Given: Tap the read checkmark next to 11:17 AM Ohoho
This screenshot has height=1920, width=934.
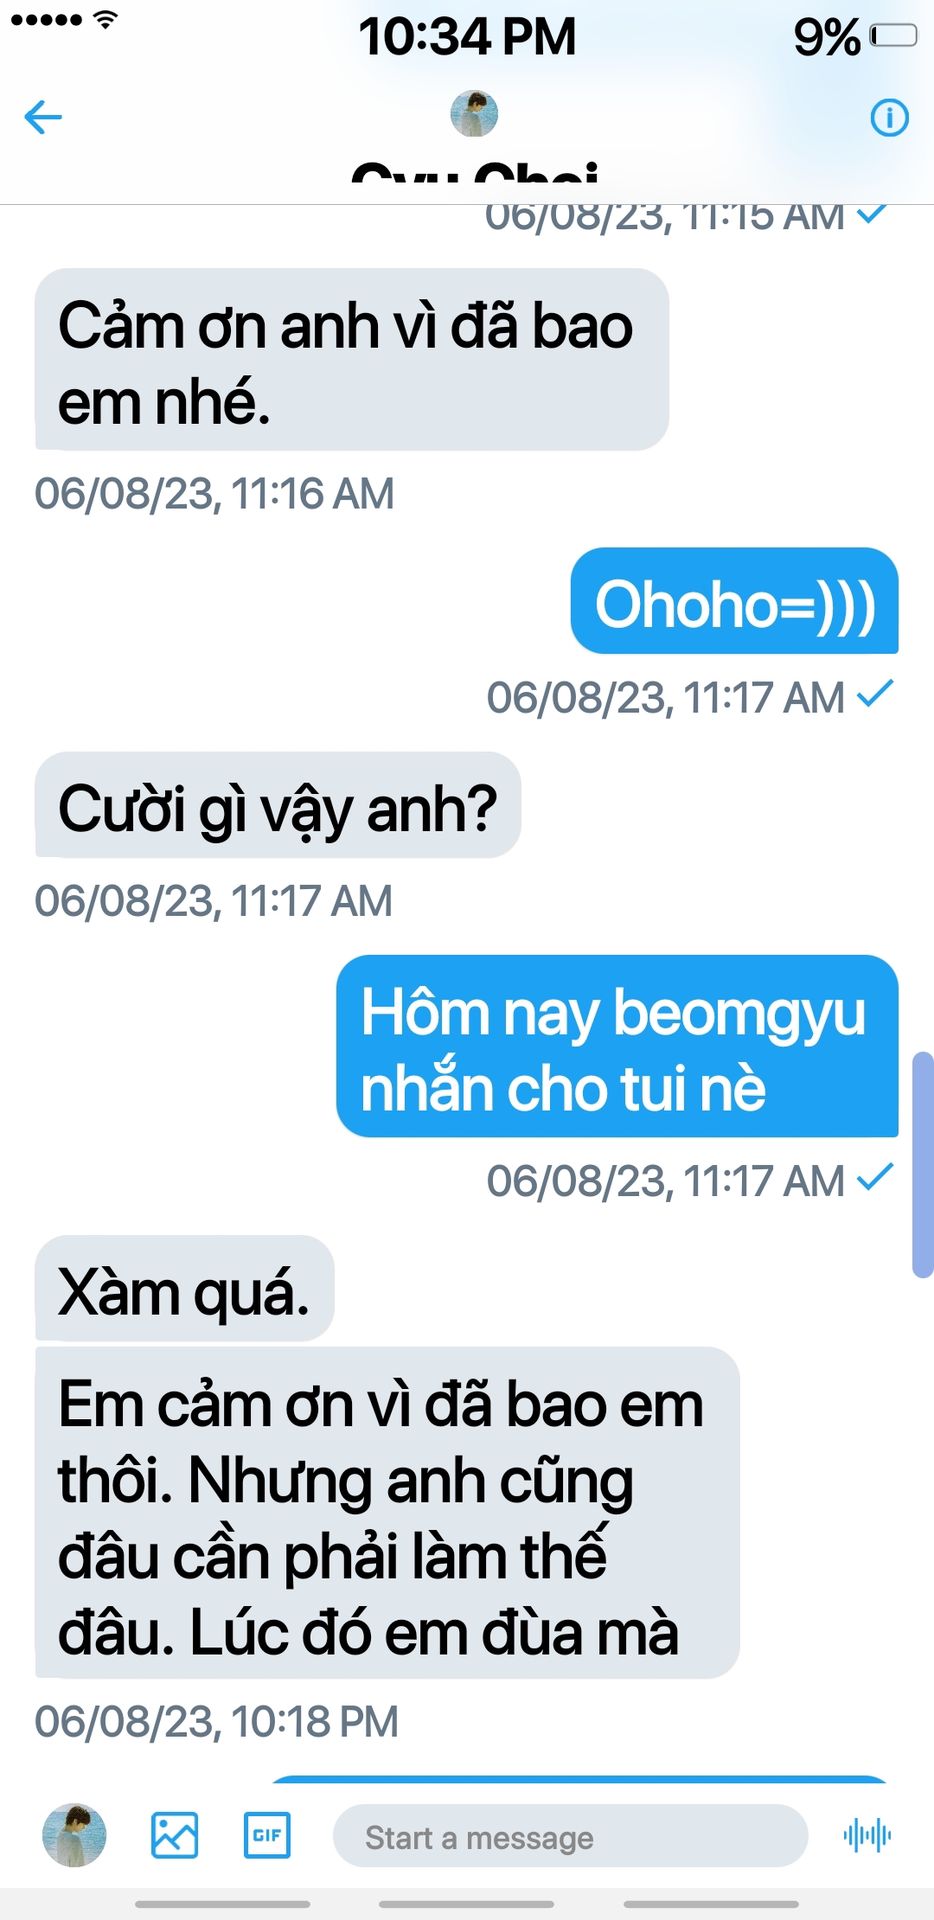Looking at the screenshot, I should coord(875,693).
